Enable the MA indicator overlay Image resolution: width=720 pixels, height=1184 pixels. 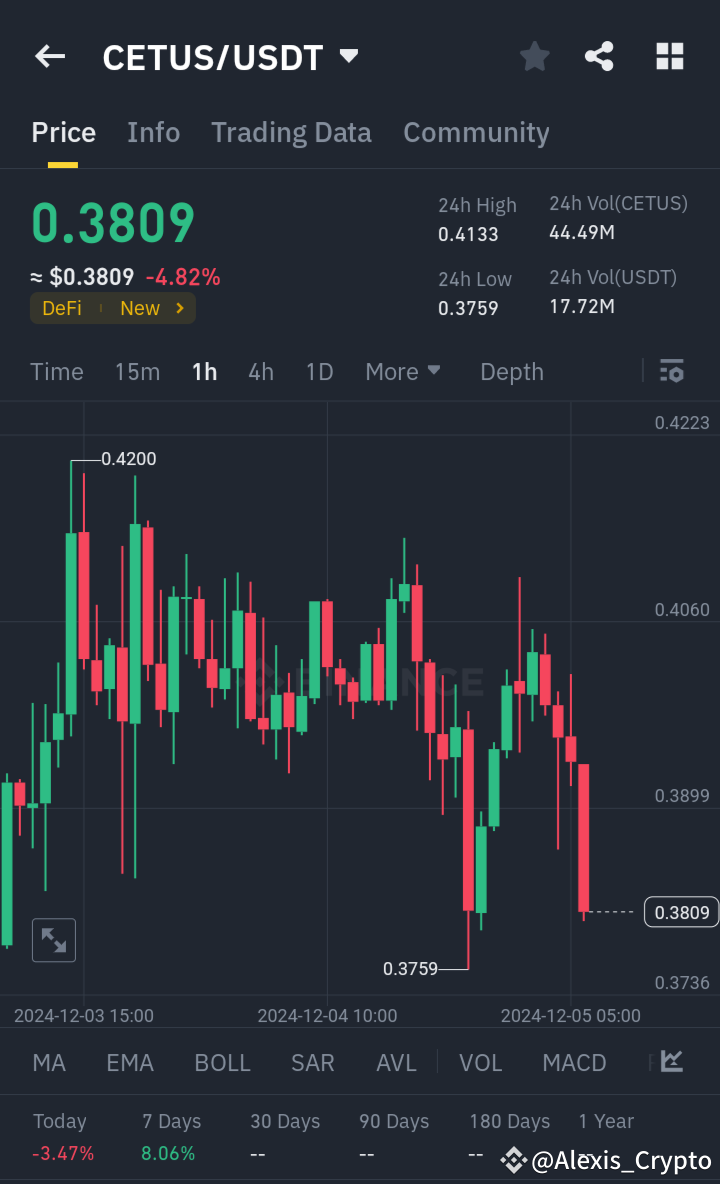click(48, 1062)
